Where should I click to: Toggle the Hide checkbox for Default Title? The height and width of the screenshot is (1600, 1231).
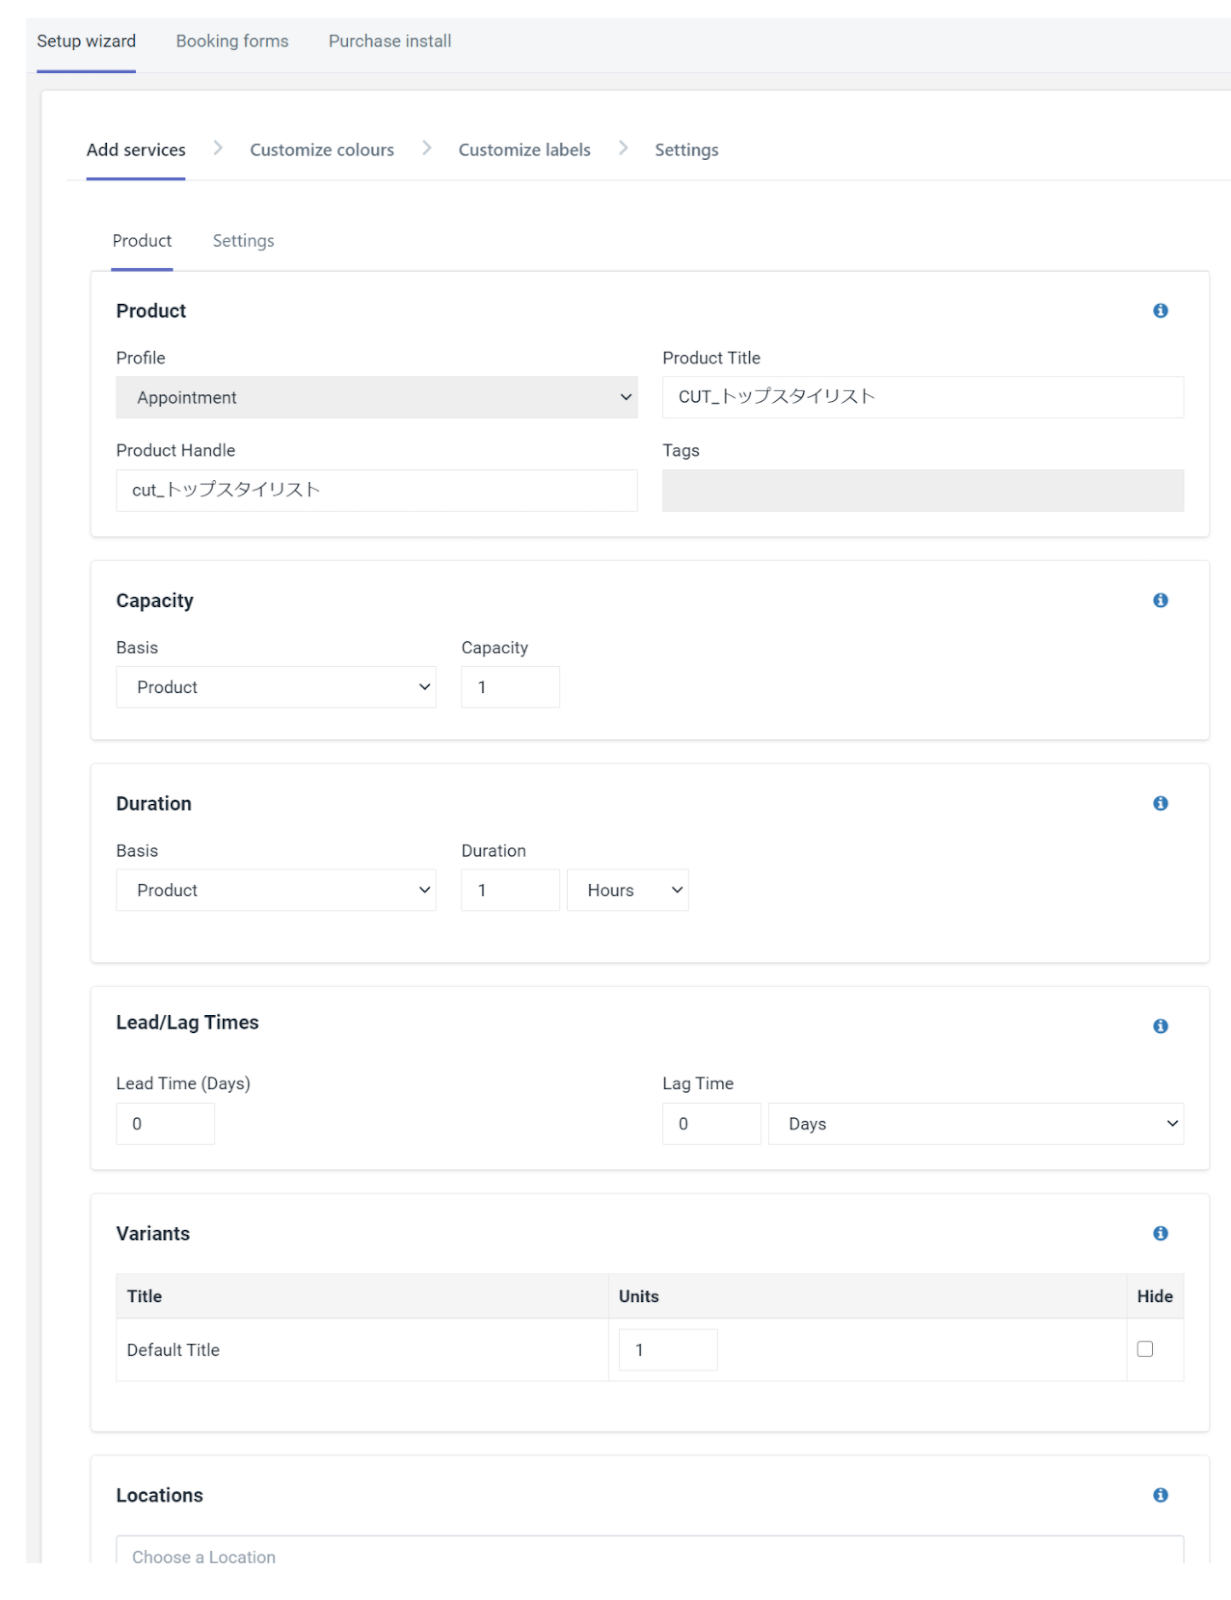[1145, 1349]
